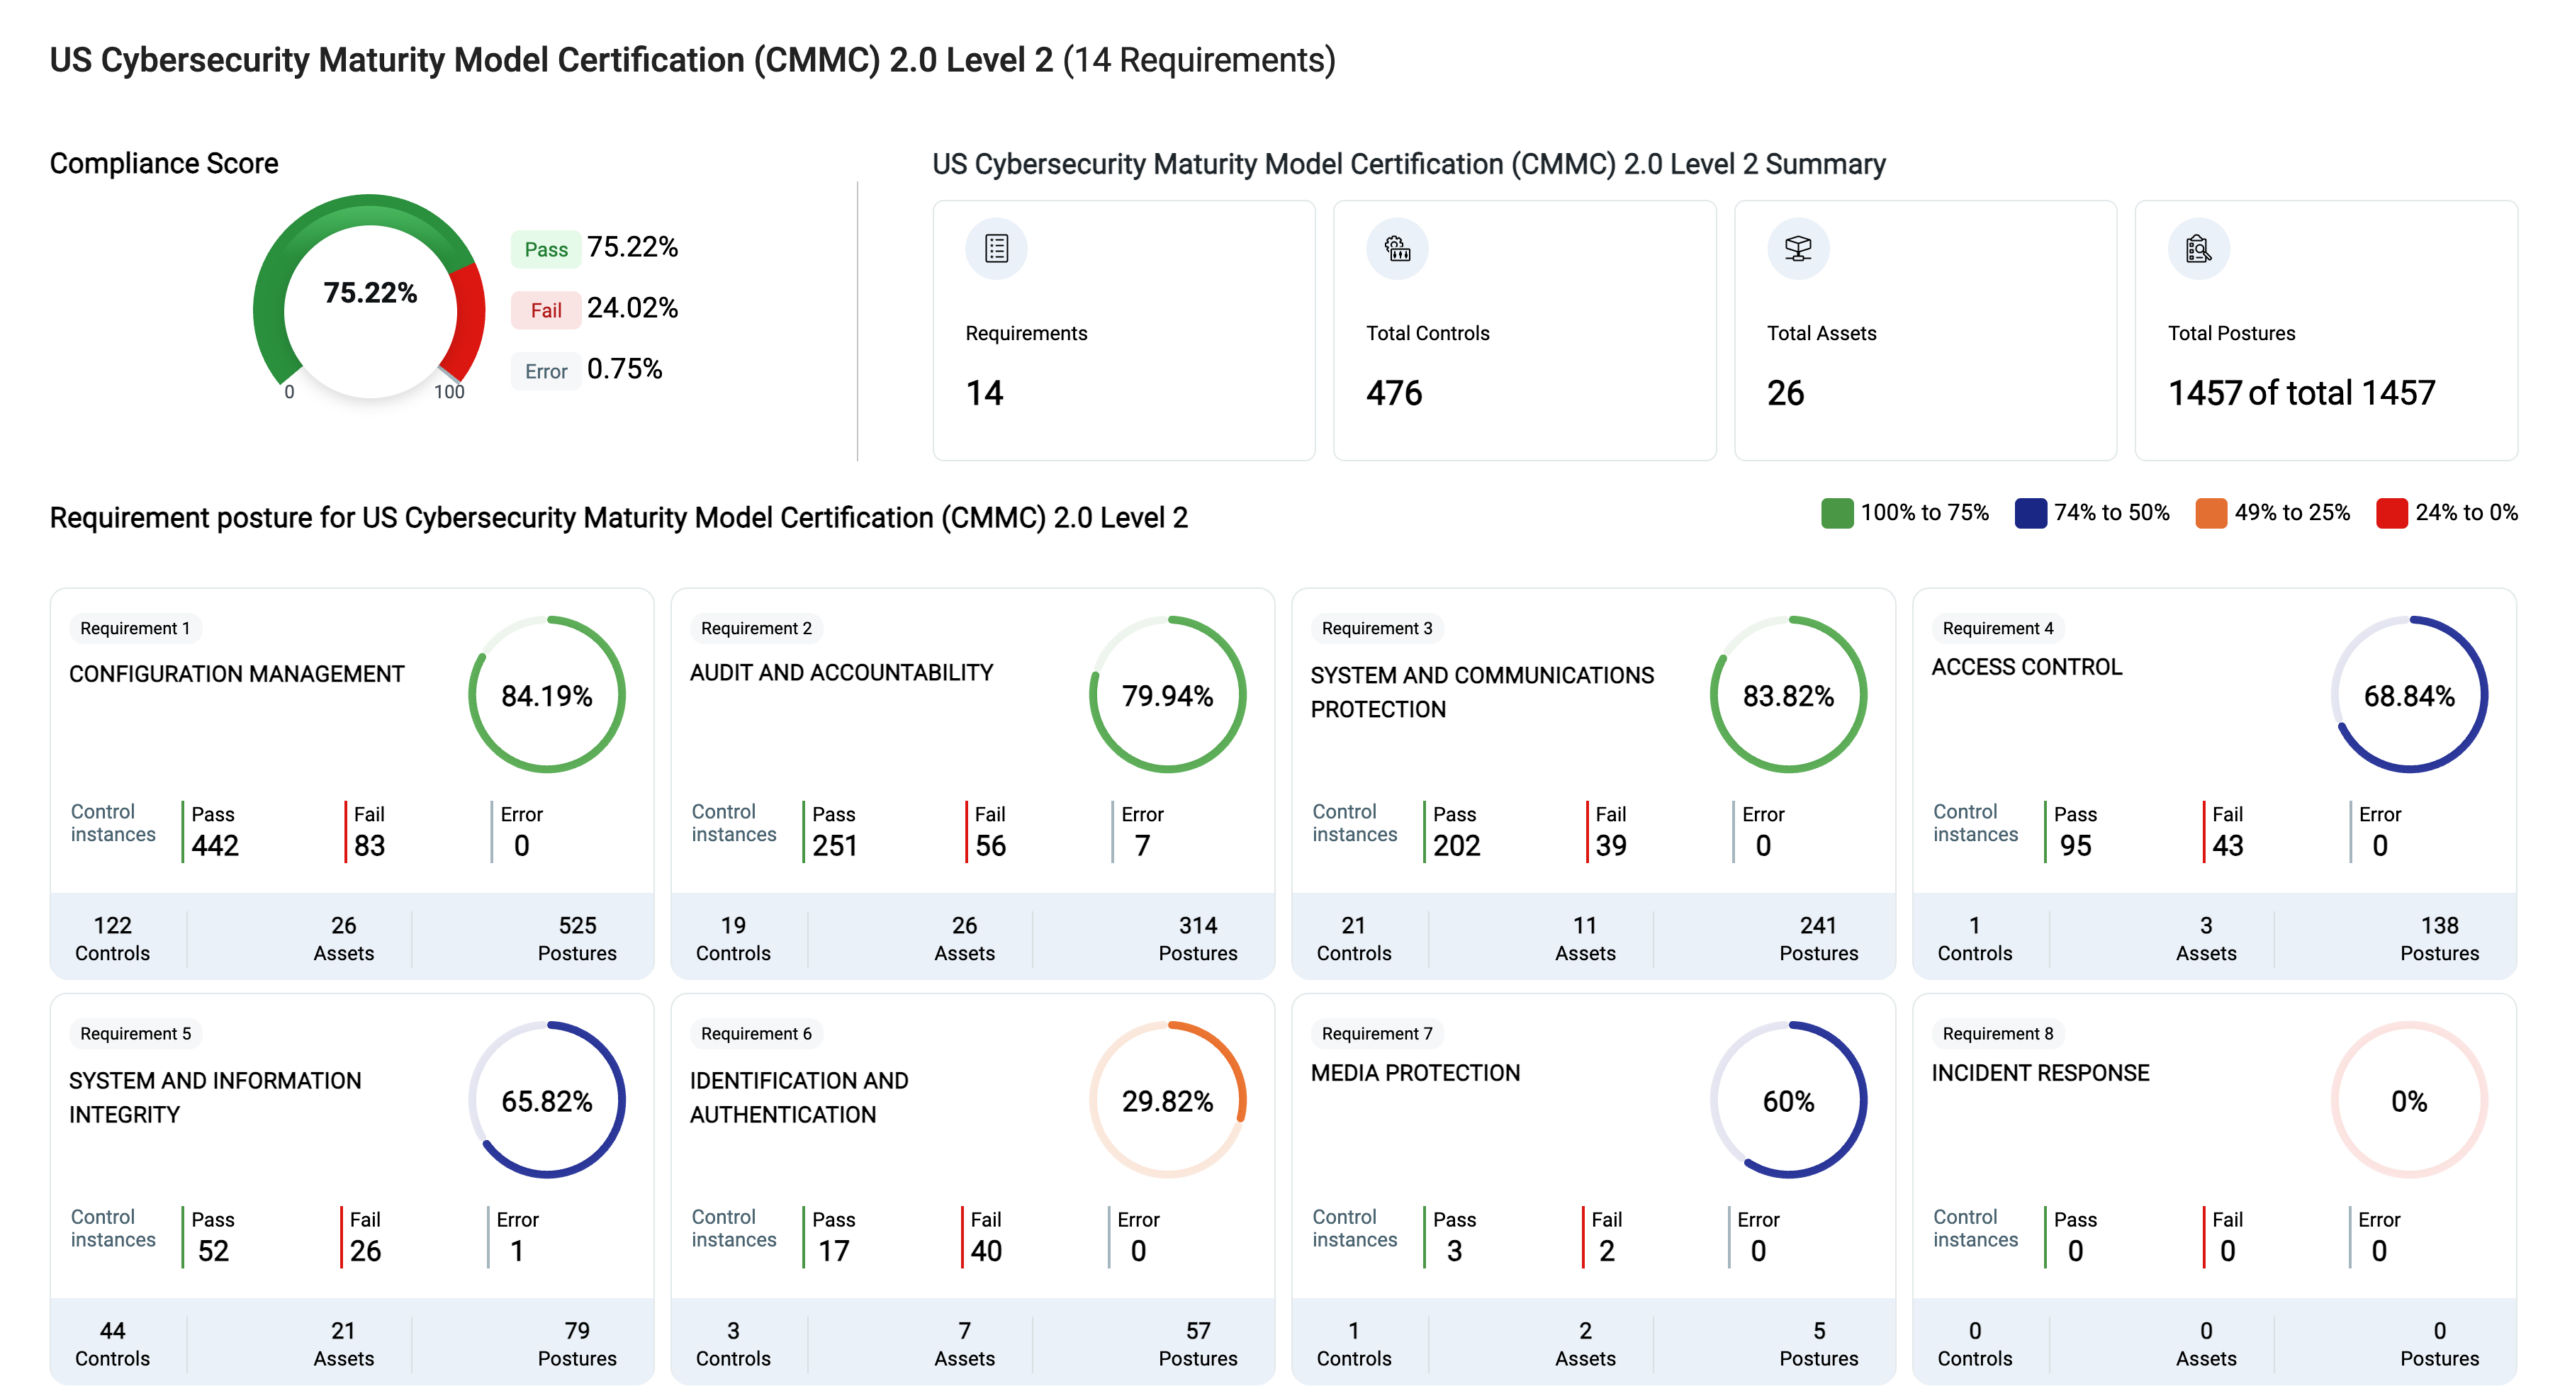Select SYSTEM AND INFORMATION INTEGRITY title
2560x1396 pixels.
[215, 1097]
